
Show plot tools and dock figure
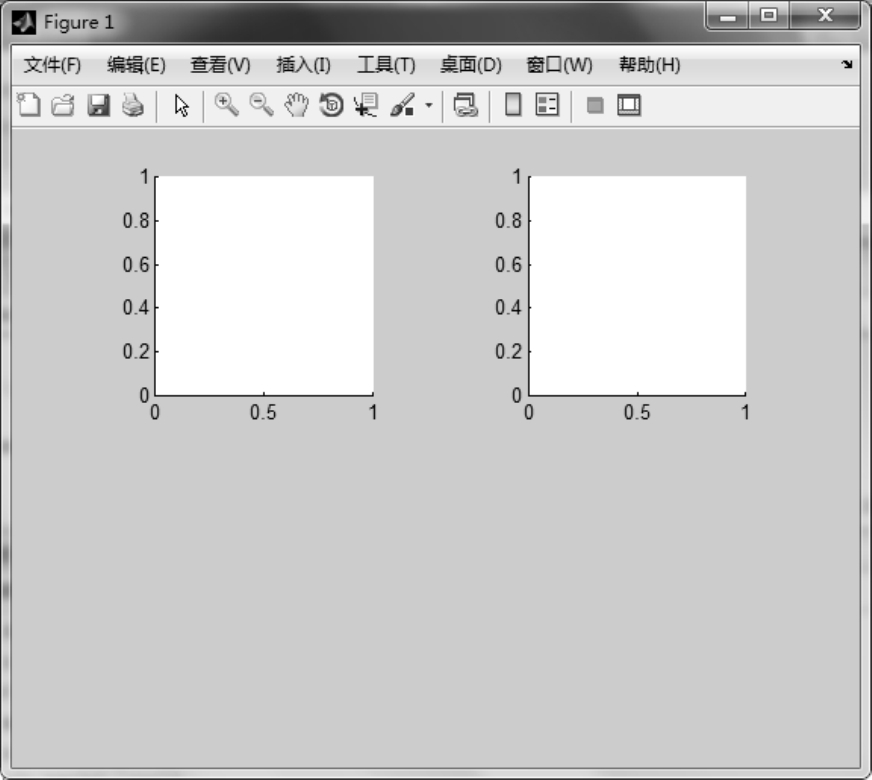(628, 105)
